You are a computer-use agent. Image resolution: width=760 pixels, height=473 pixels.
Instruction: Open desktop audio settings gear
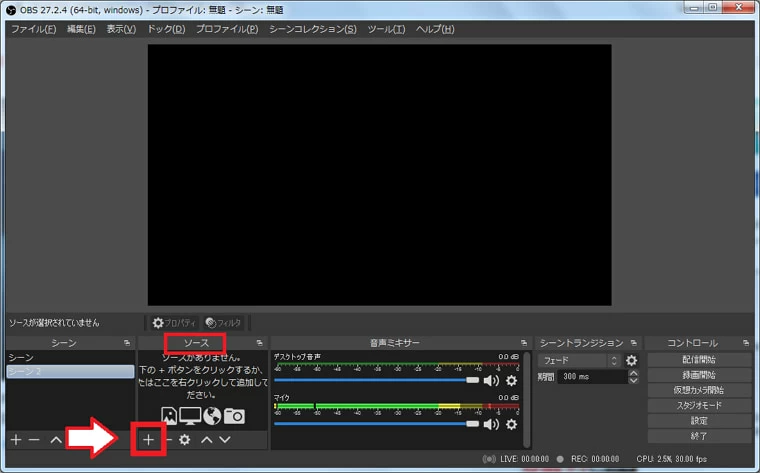coord(511,380)
